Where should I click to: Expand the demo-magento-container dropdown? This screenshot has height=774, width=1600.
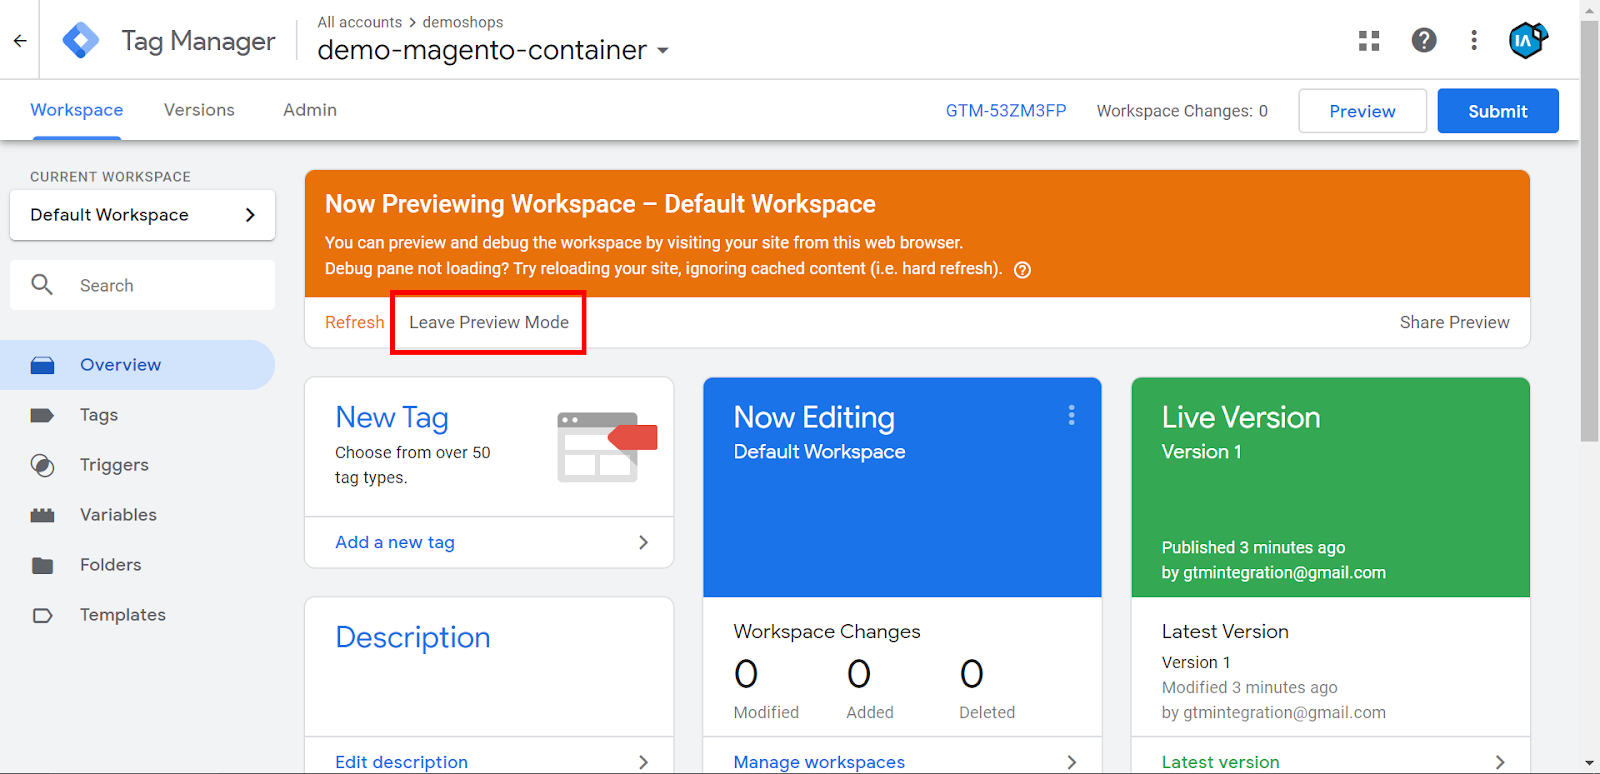[x=662, y=51]
